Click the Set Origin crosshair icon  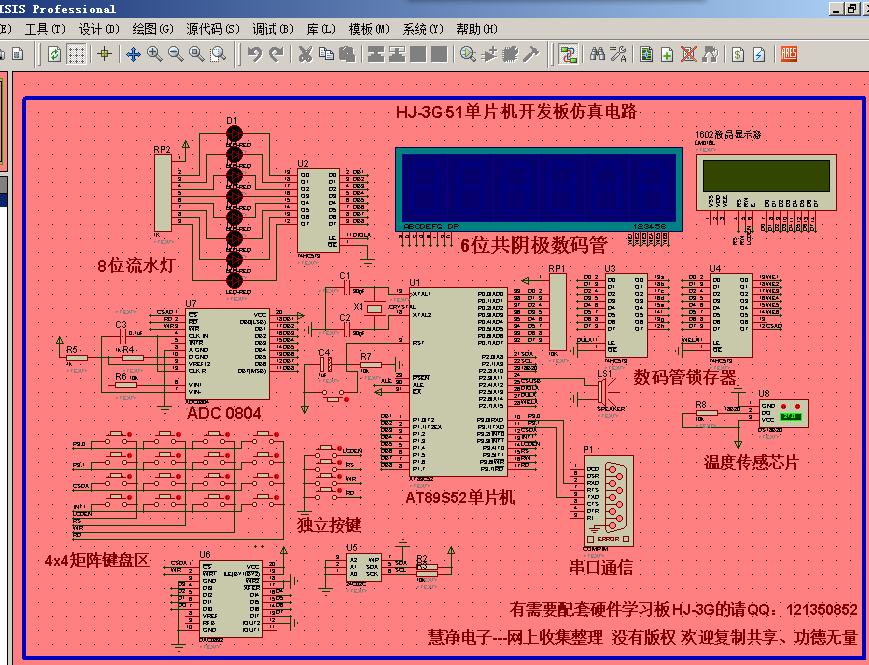pos(104,54)
